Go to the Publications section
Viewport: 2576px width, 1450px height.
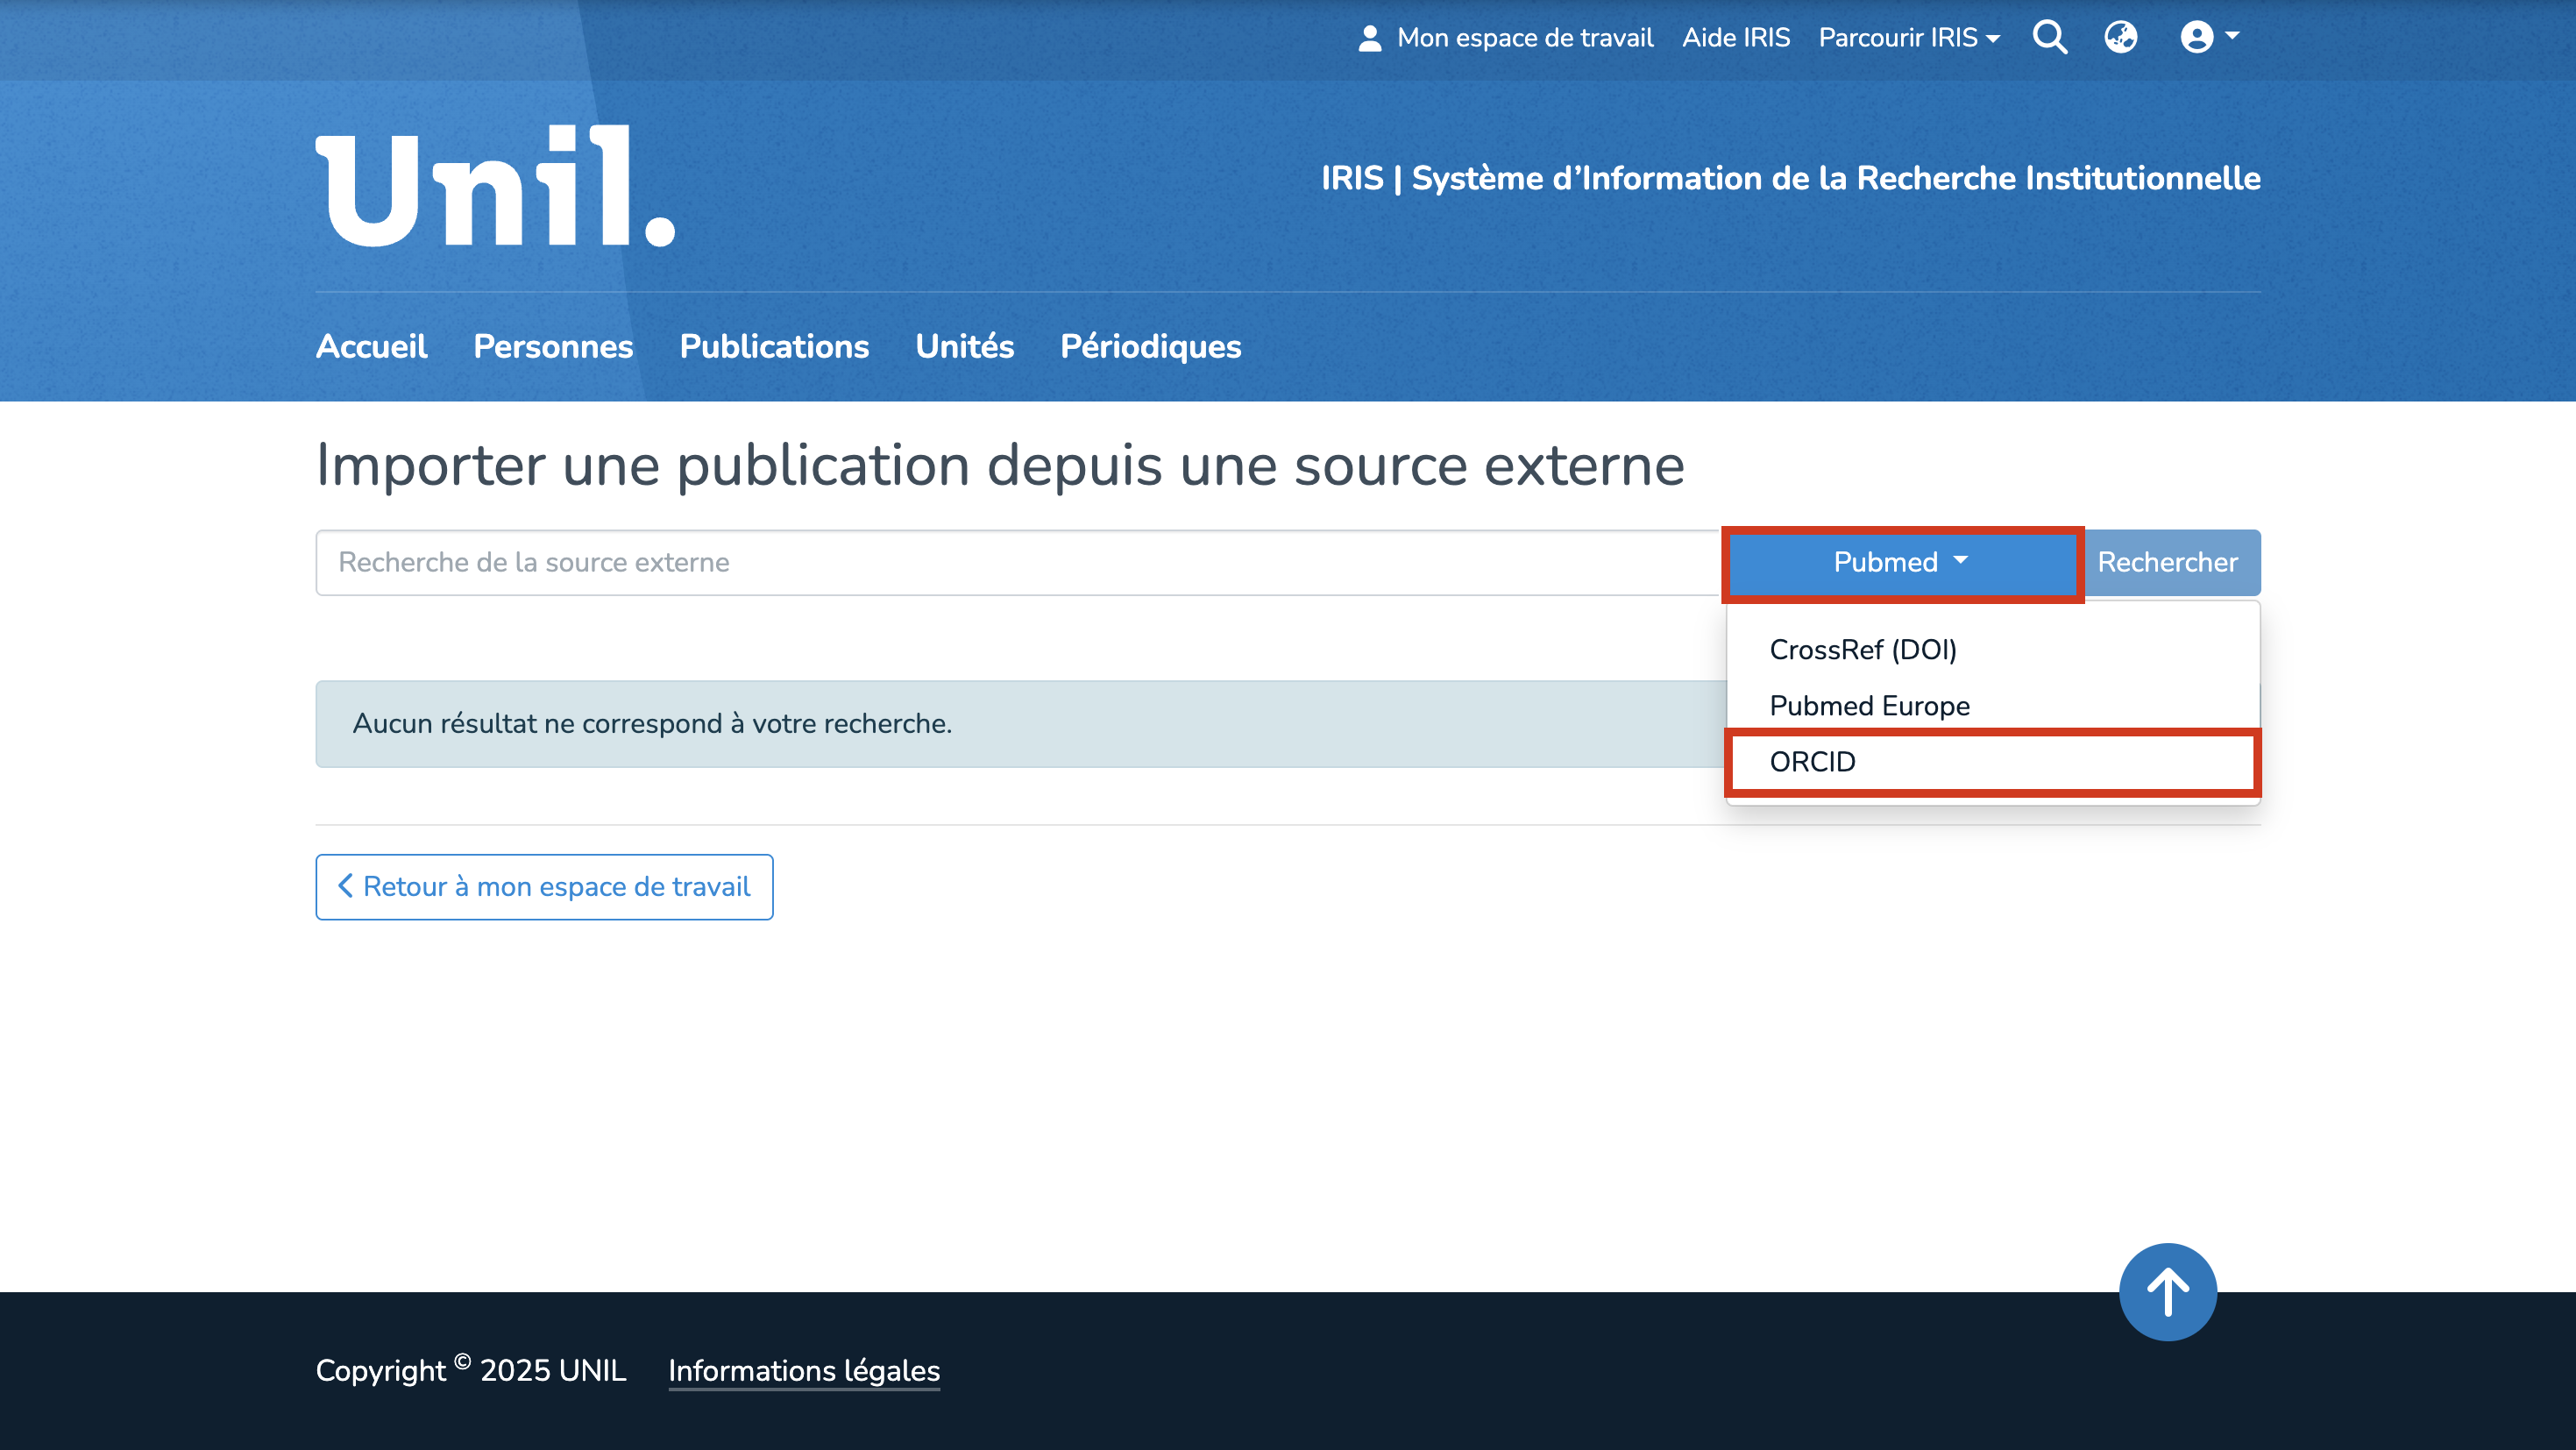774,347
